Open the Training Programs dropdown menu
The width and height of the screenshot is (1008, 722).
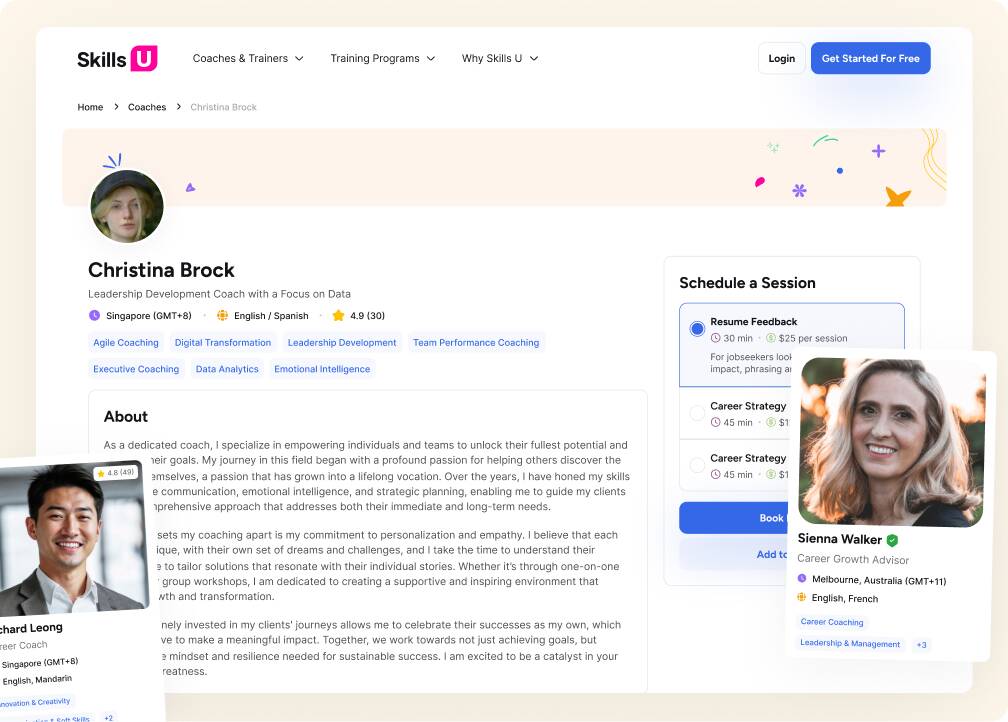click(383, 59)
